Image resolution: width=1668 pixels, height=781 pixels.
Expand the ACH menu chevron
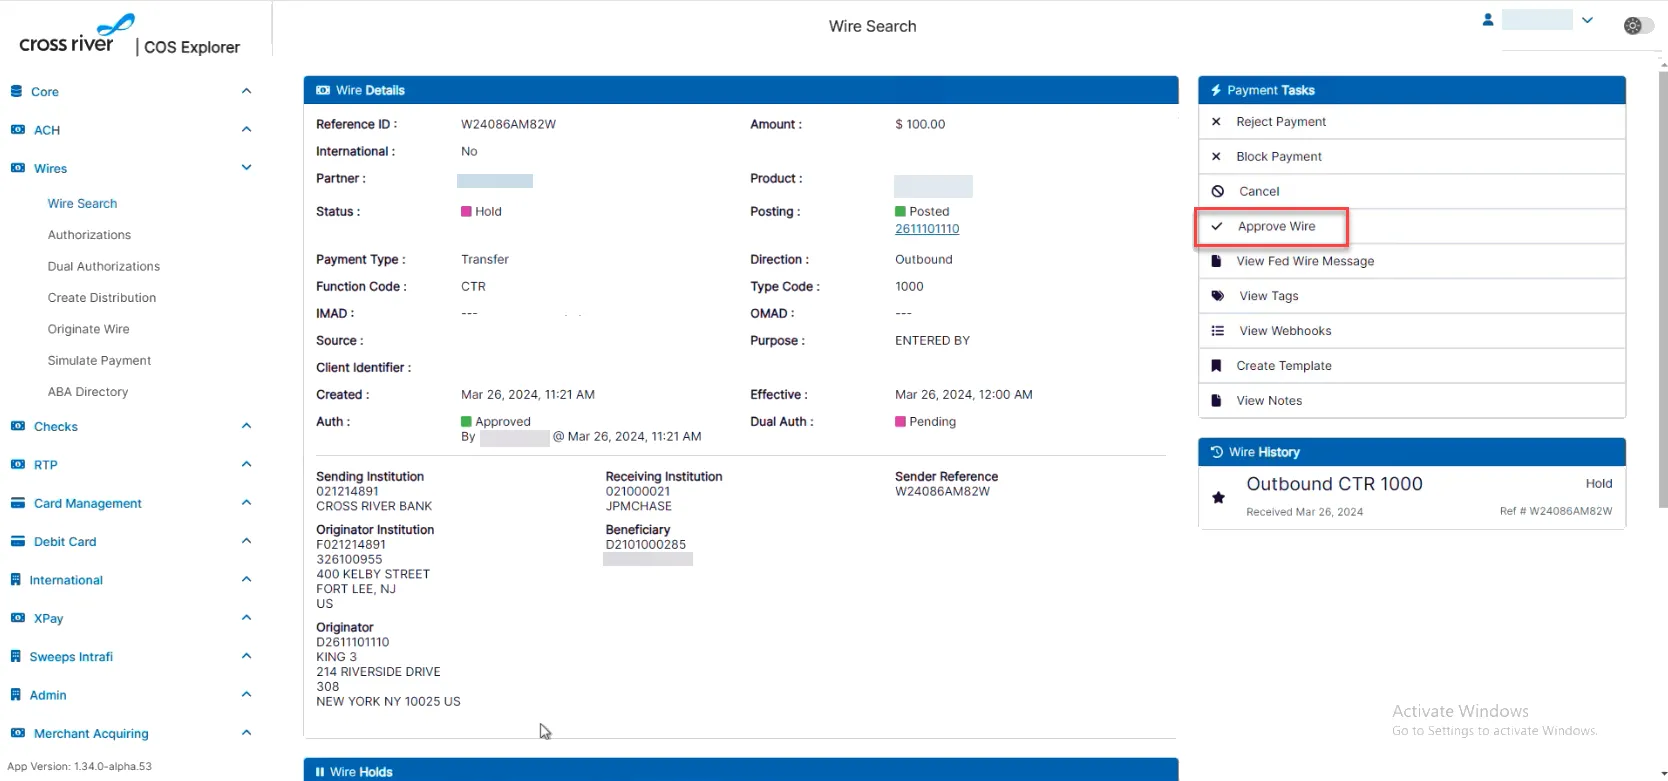[x=246, y=129]
